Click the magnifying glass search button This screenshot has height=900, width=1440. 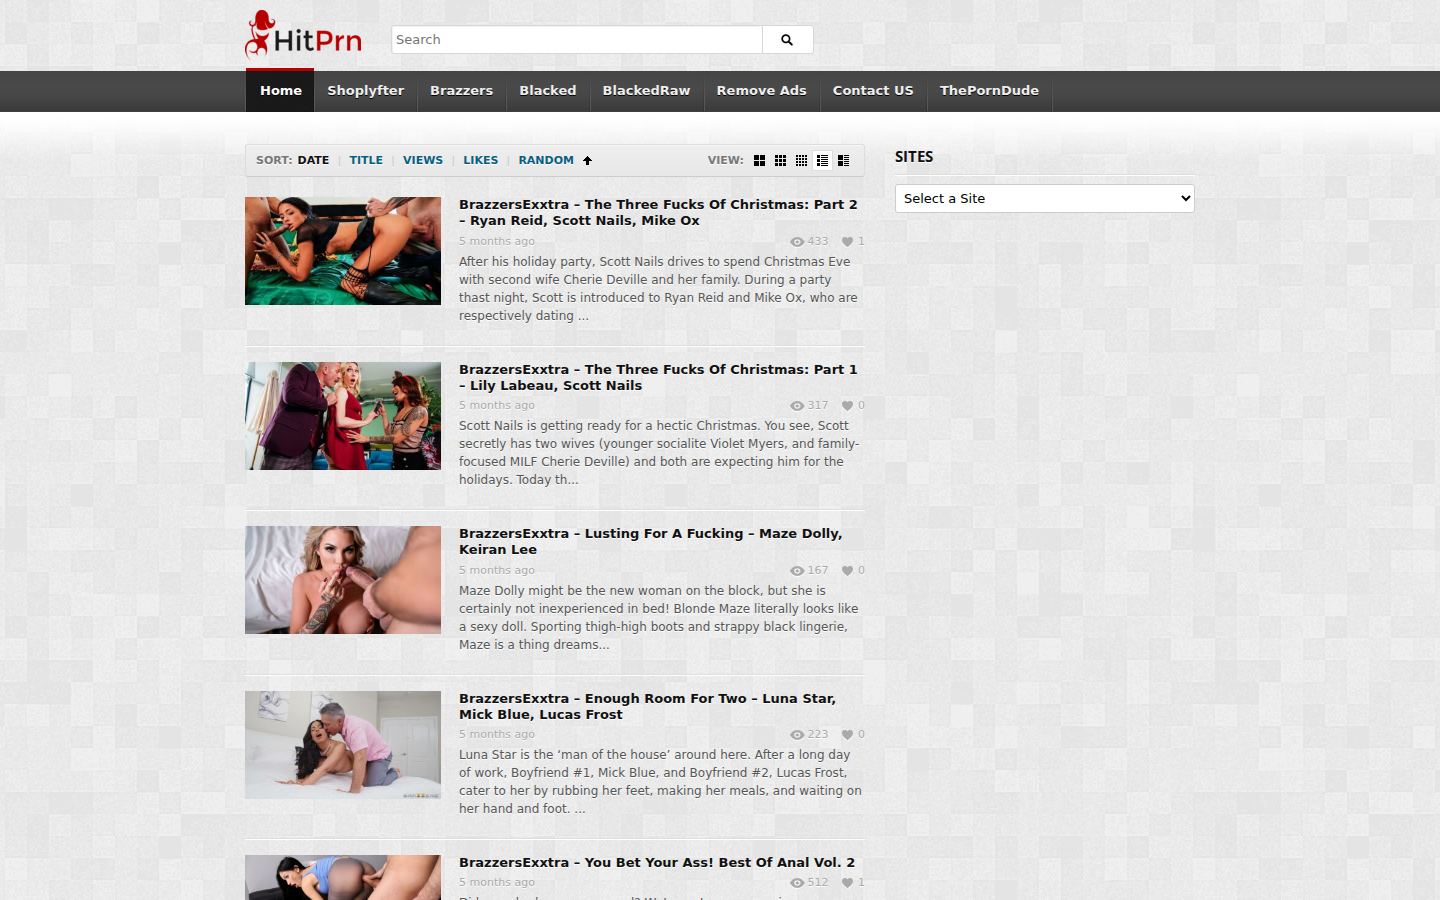[787, 40]
